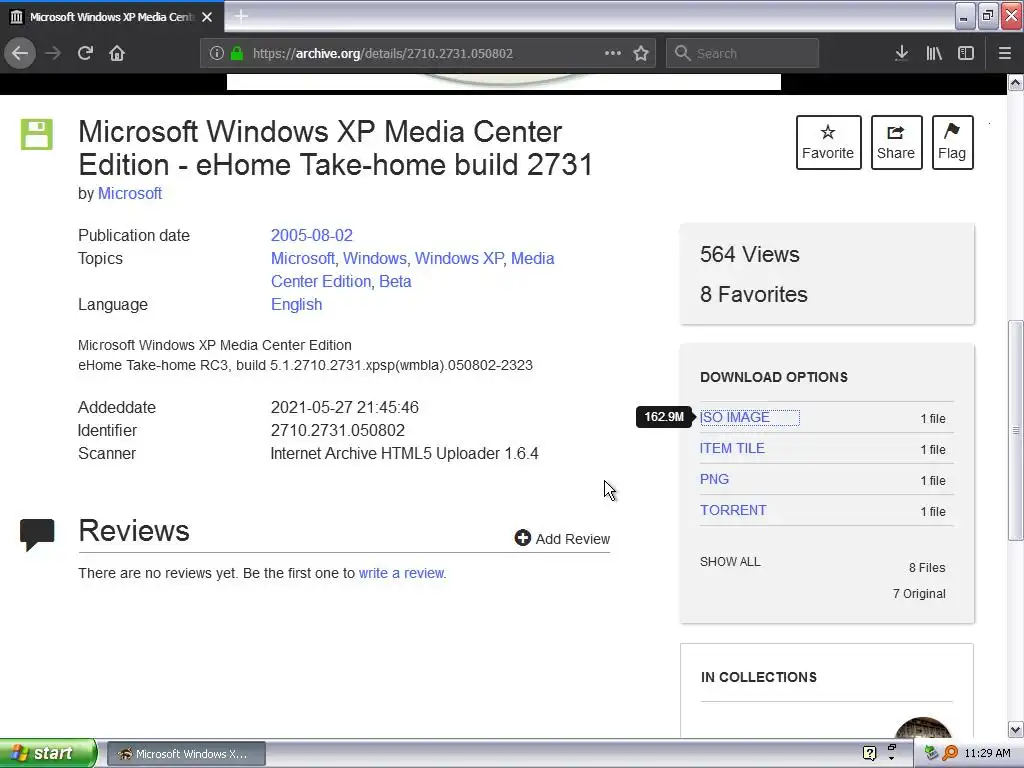Image resolution: width=1024 pixels, height=768 pixels.
Task: Toggle the browser sidebars view
Action: pyautogui.click(x=966, y=54)
